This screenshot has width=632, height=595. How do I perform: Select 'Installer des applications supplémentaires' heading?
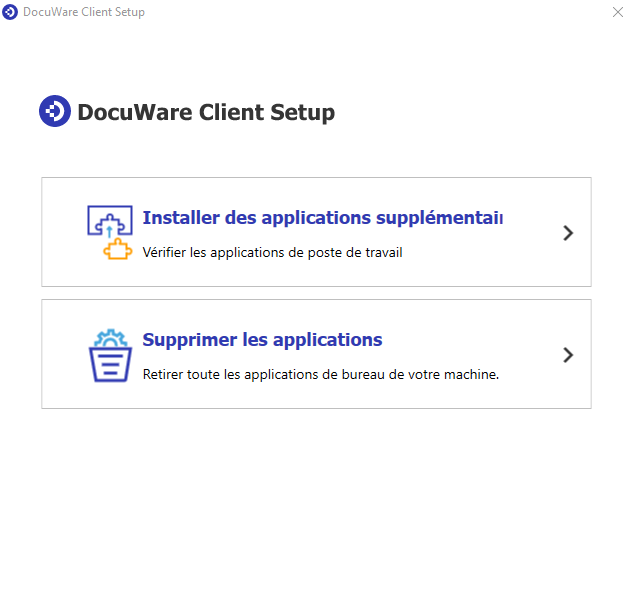pyautogui.click(x=322, y=218)
